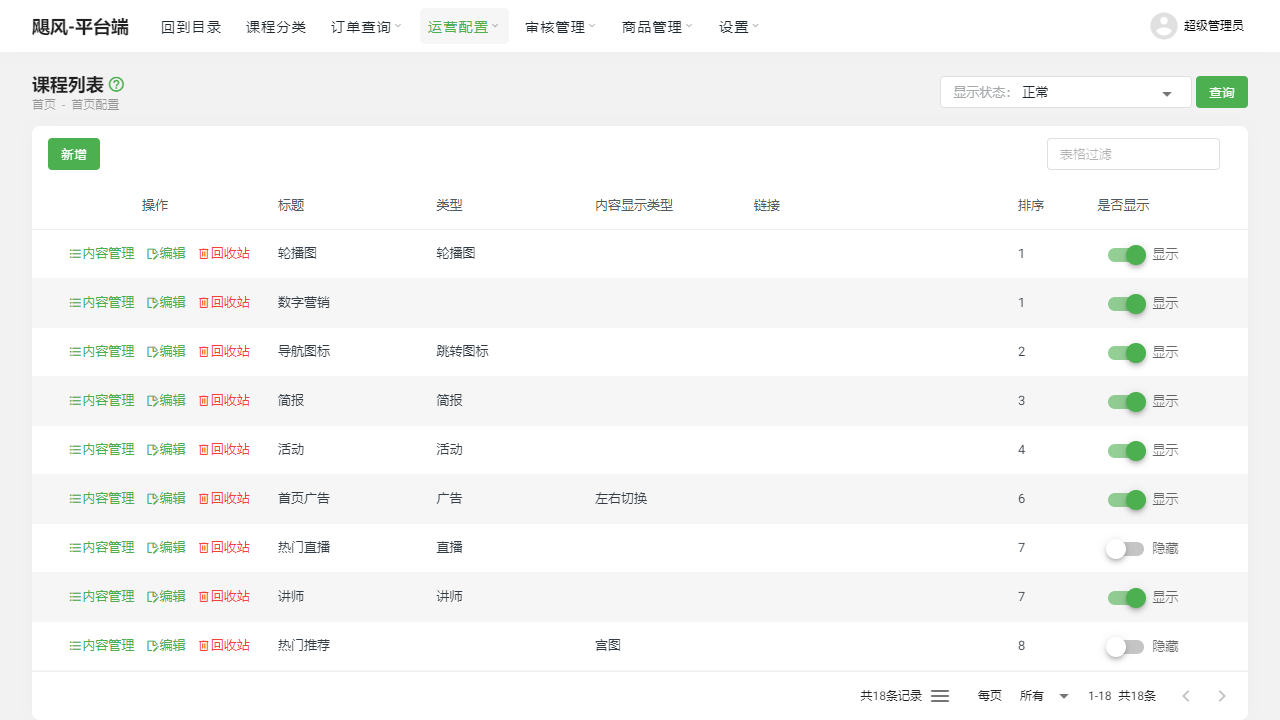Toggle display switch for 热门直播 row

(x=1125, y=549)
